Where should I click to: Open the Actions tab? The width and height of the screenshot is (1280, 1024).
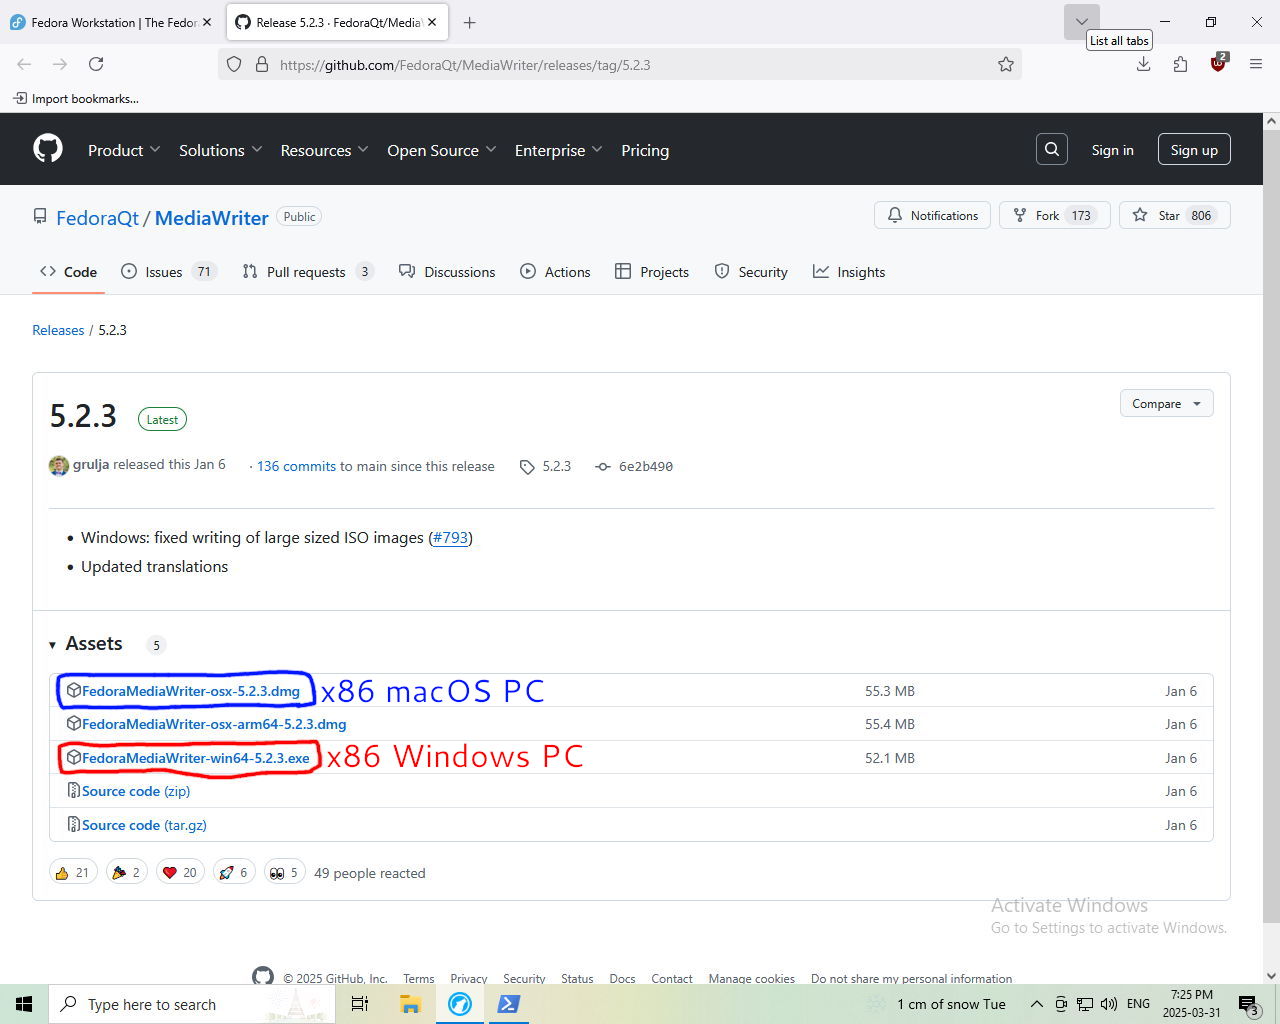coord(555,272)
